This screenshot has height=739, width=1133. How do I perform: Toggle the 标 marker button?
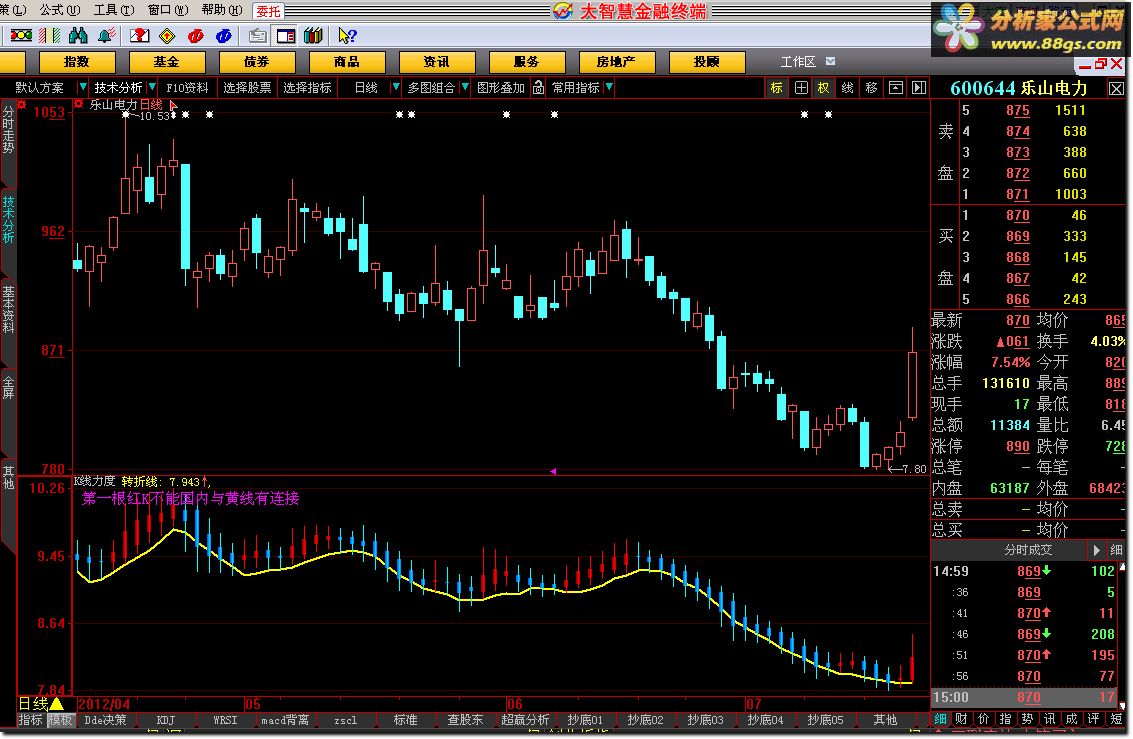[x=777, y=87]
